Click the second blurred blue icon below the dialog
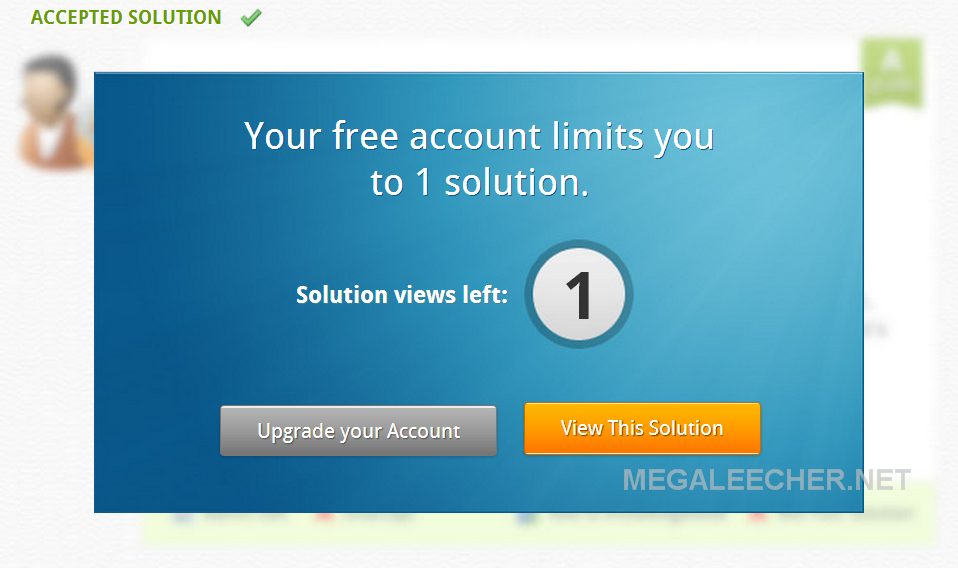The height and width of the screenshot is (568, 958). point(525,518)
